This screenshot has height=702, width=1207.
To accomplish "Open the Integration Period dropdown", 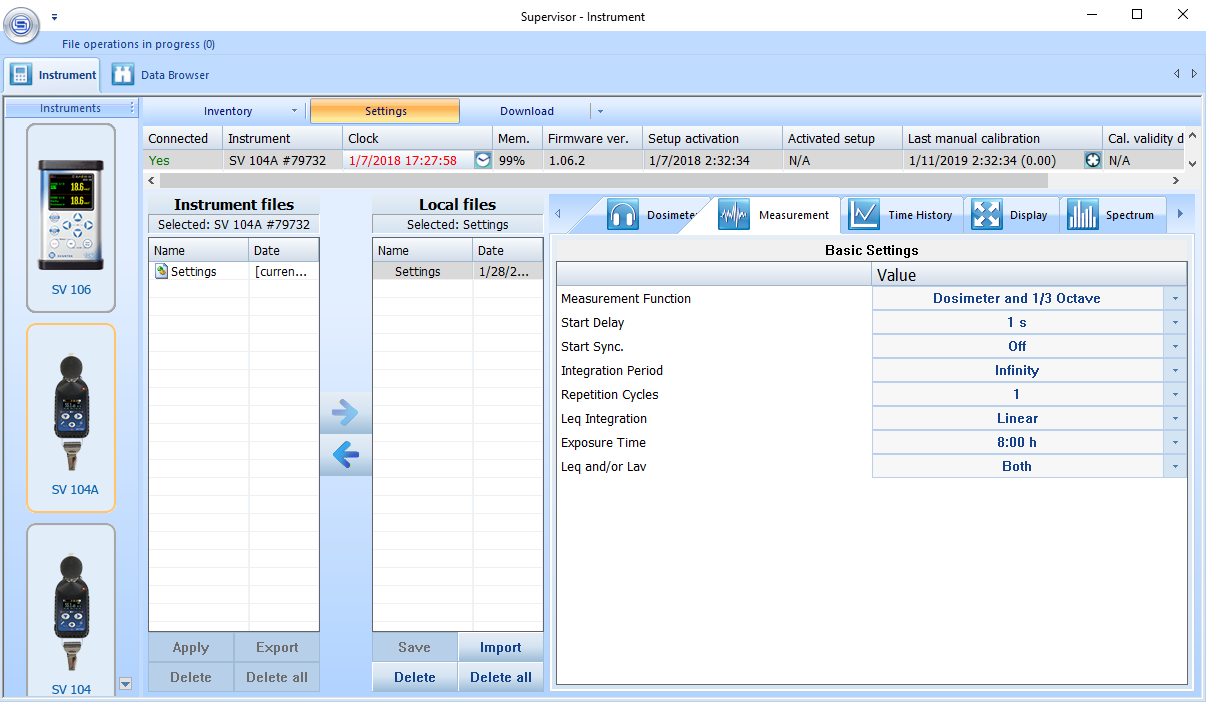I will (x=1175, y=371).
